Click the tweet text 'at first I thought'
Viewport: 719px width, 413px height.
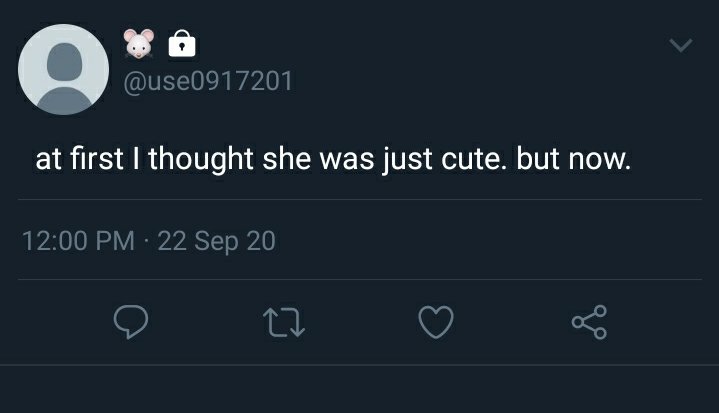click(x=144, y=160)
